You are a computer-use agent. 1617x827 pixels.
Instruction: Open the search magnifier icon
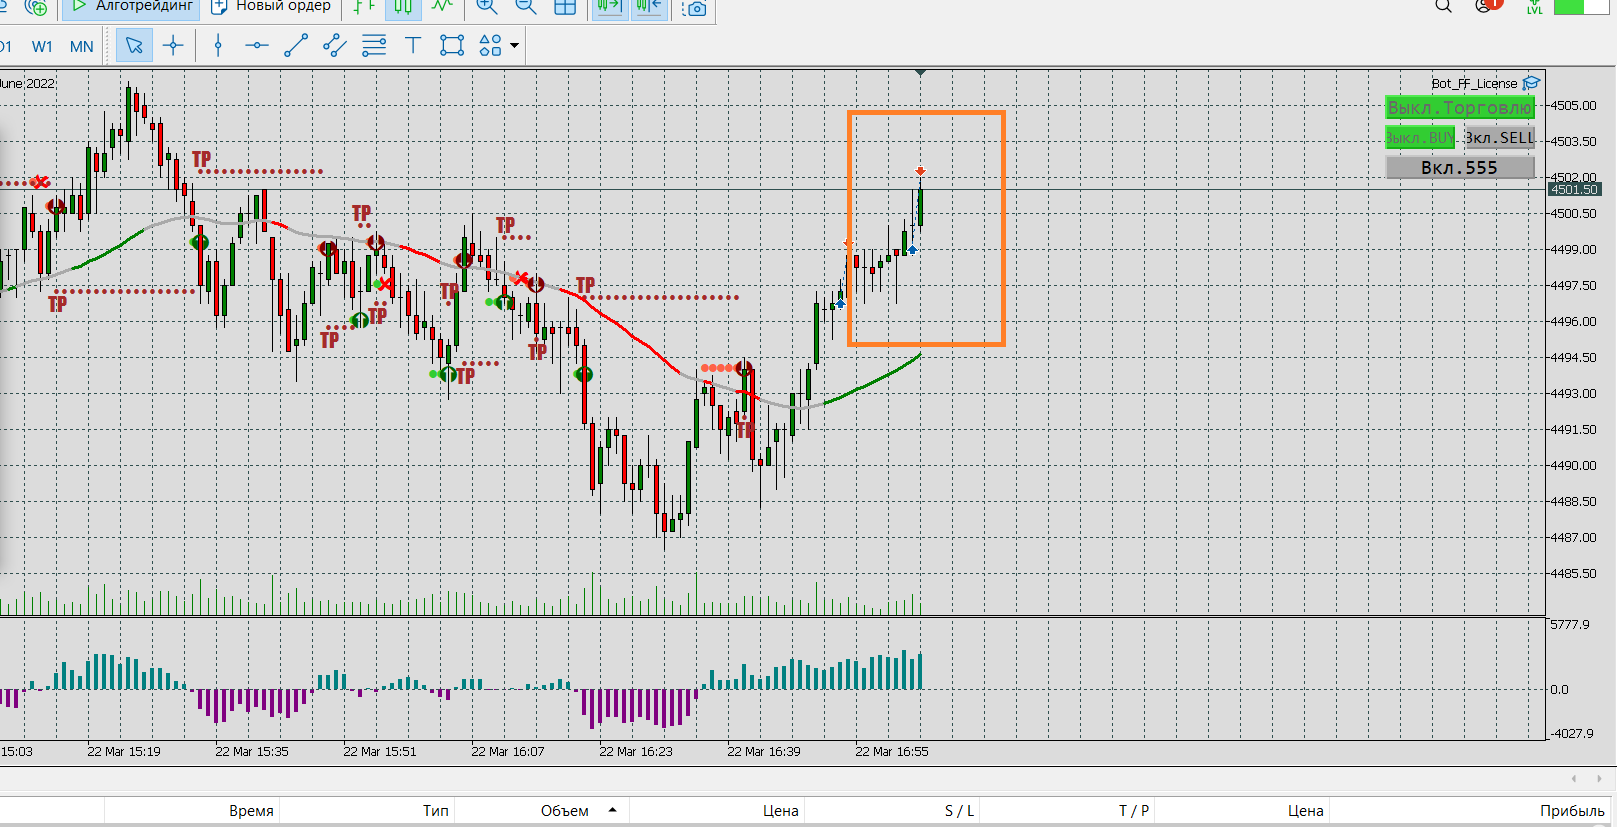tap(1443, 6)
